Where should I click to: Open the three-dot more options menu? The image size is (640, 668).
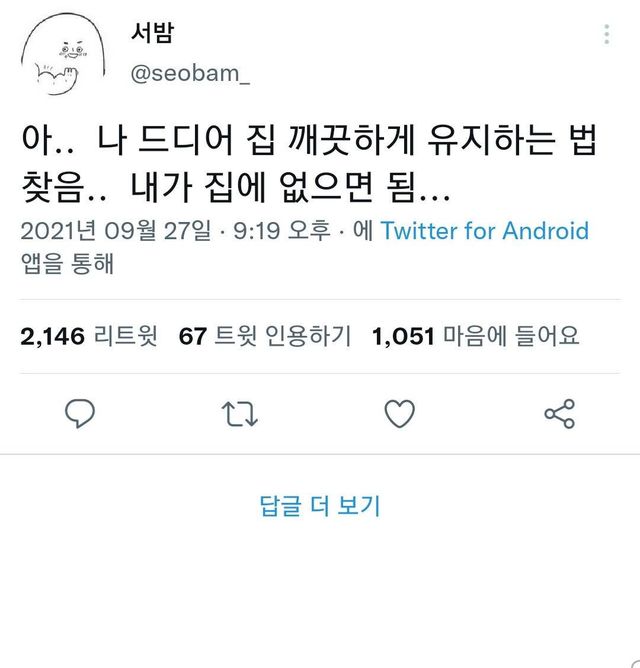click(x=607, y=35)
